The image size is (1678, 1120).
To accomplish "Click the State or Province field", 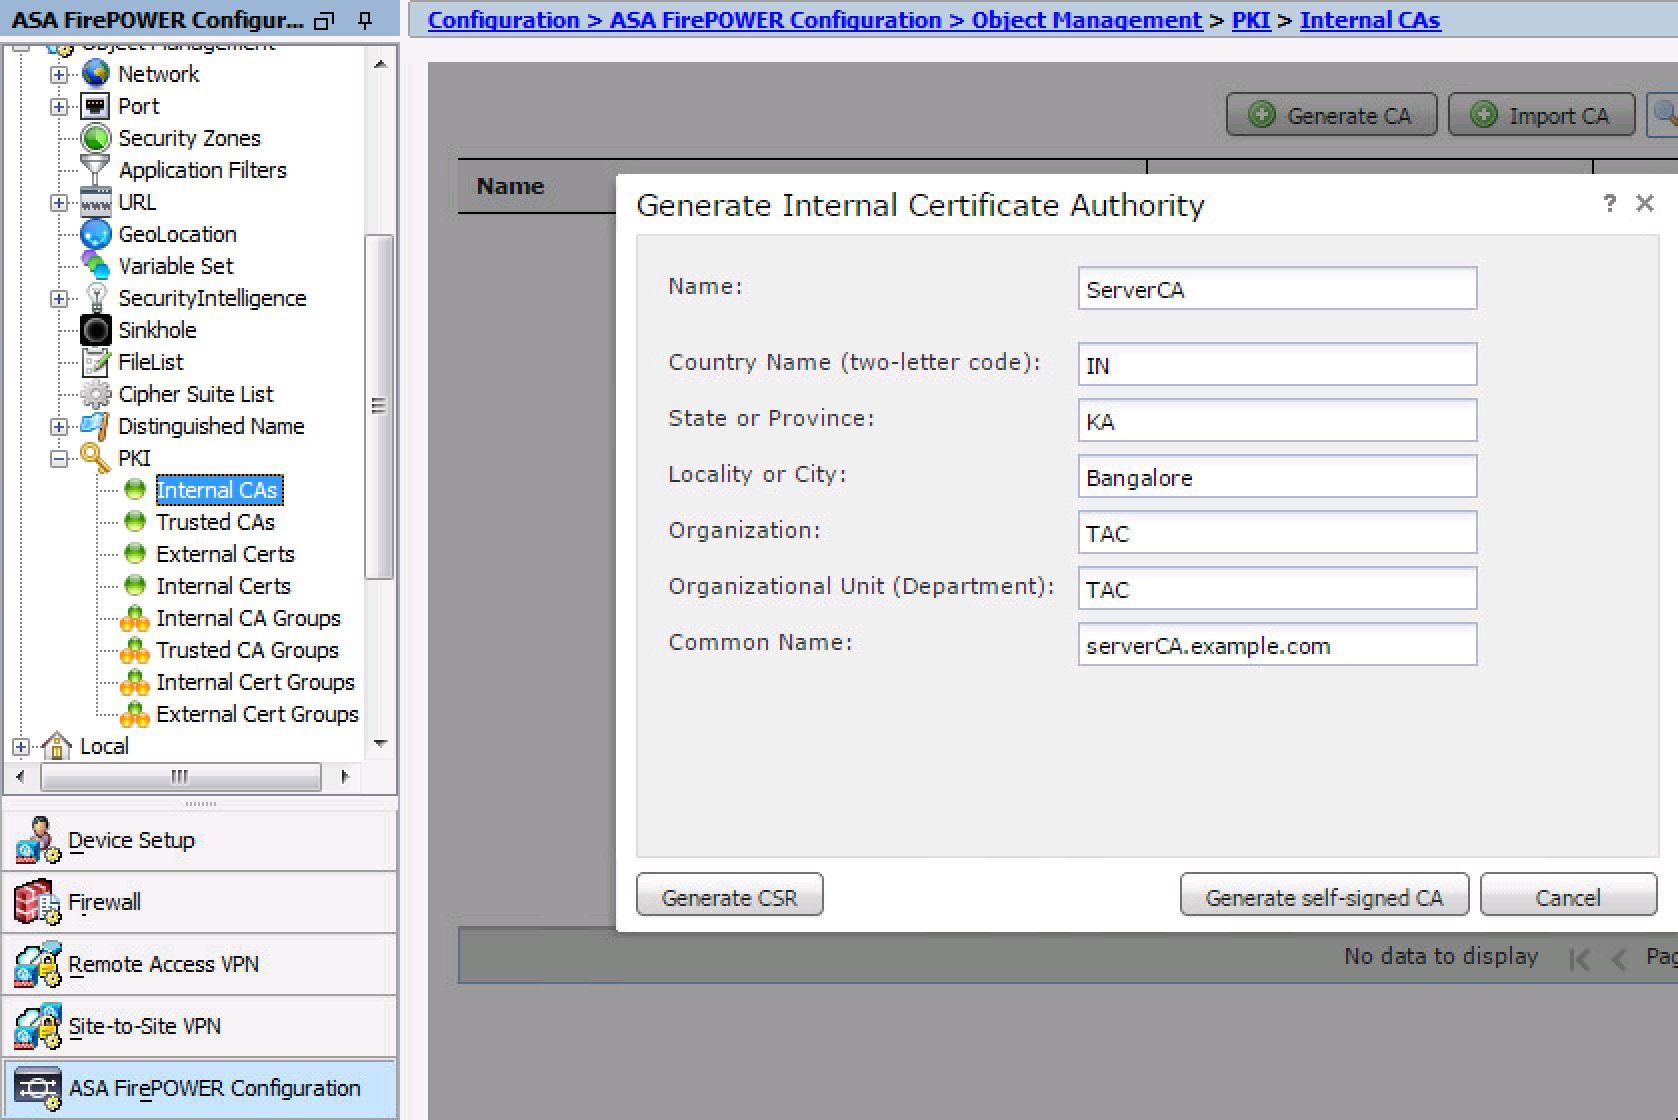I will pos(1277,420).
